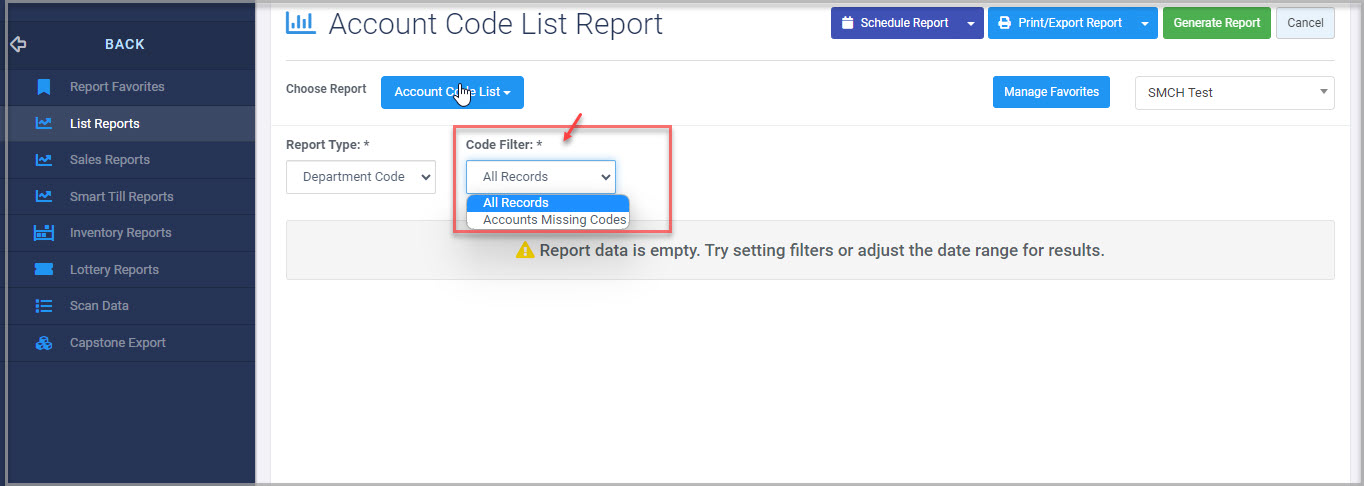Viewport: 1364px width, 486px height.
Task: Open the Account Code List dropdown
Action: [x=452, y=92]
